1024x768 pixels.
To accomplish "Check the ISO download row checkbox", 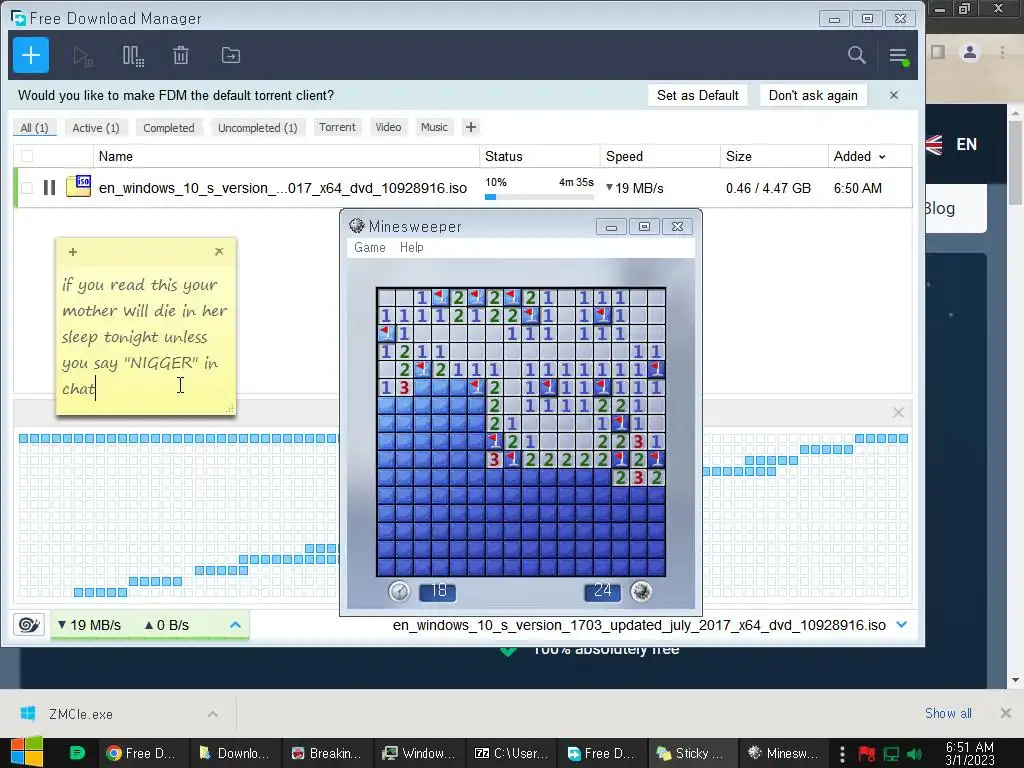I will pyautogui.click(x=27, y=188).
